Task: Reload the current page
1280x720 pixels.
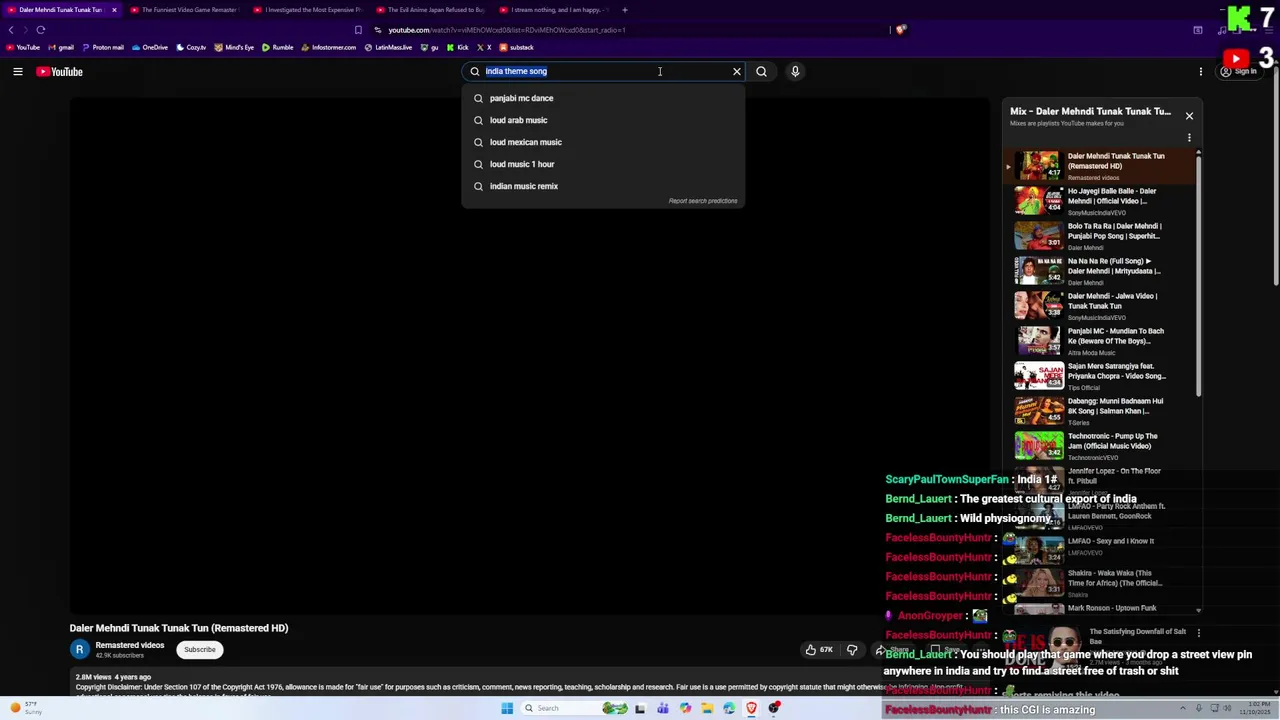Action: [x=41, y=30]
